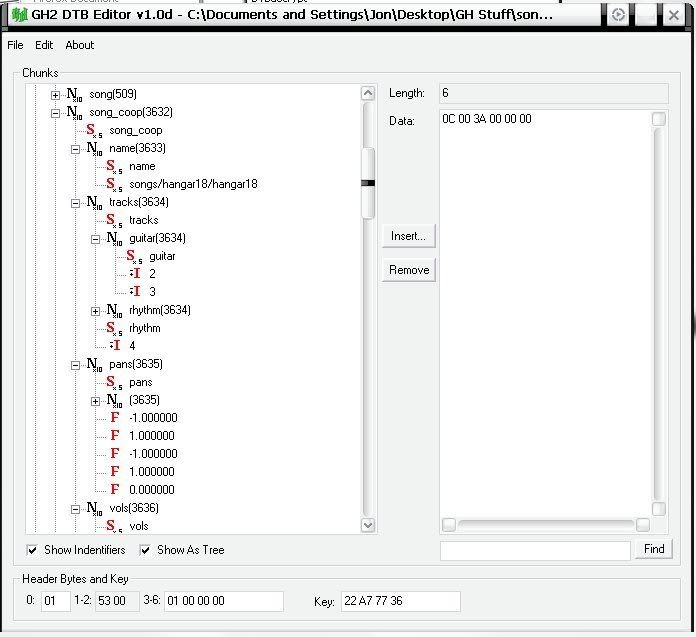Click the Data box horizontal scrollbar track

coord(546,525)
